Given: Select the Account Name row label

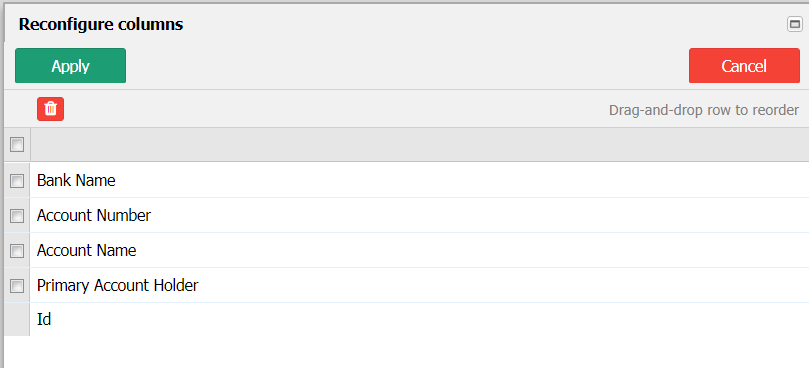Looking at the screenshot, I should [87, 250].
